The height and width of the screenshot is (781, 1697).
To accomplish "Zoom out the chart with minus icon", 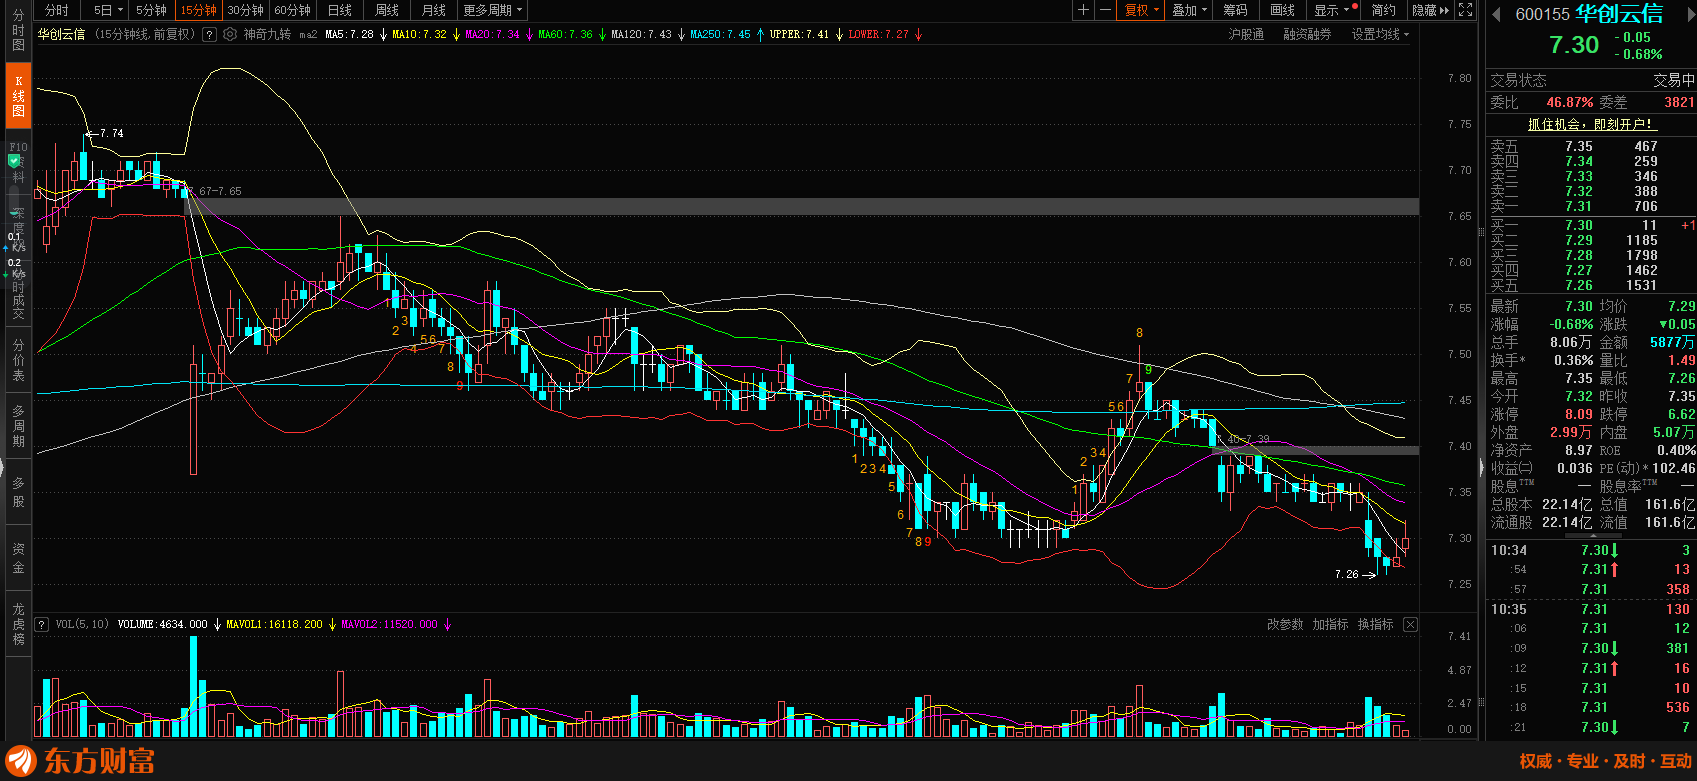I will [1105, 10].
